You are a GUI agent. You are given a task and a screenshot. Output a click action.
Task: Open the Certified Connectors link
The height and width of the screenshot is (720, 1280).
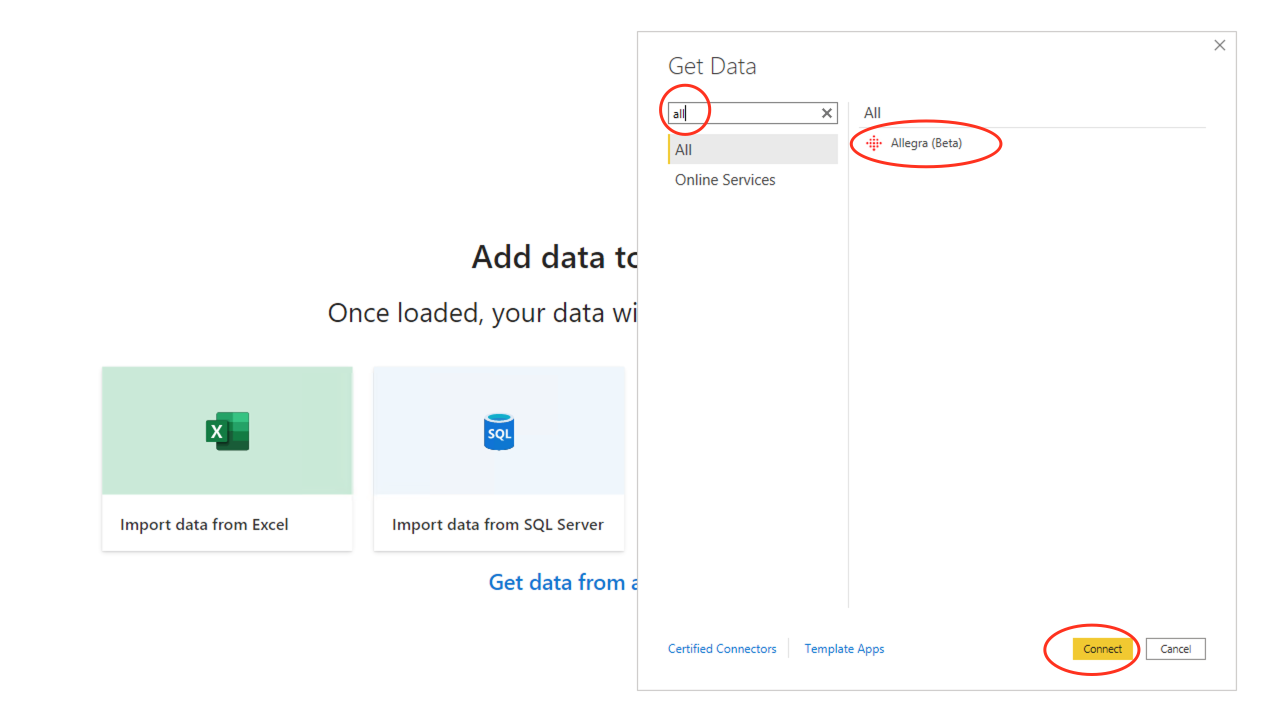(722, 648)
